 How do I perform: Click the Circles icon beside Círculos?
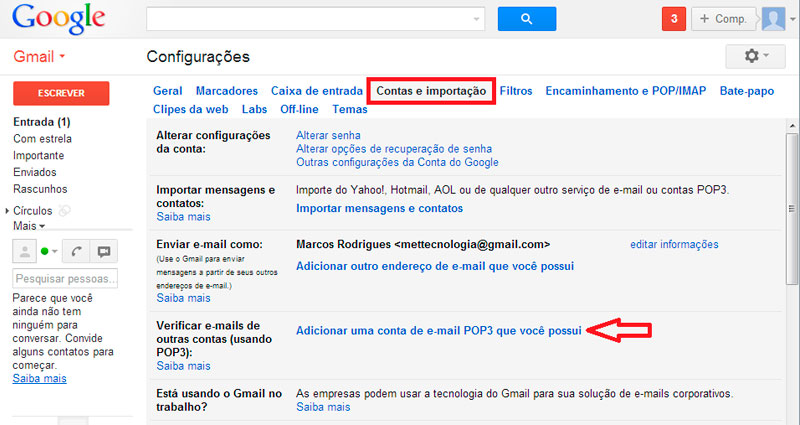(x=64, y=210)
